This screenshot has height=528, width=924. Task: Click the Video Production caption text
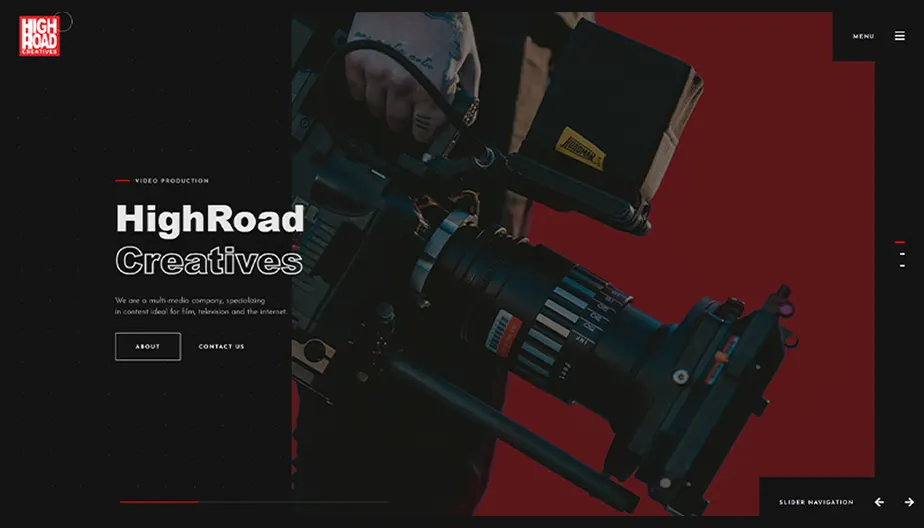171,181
